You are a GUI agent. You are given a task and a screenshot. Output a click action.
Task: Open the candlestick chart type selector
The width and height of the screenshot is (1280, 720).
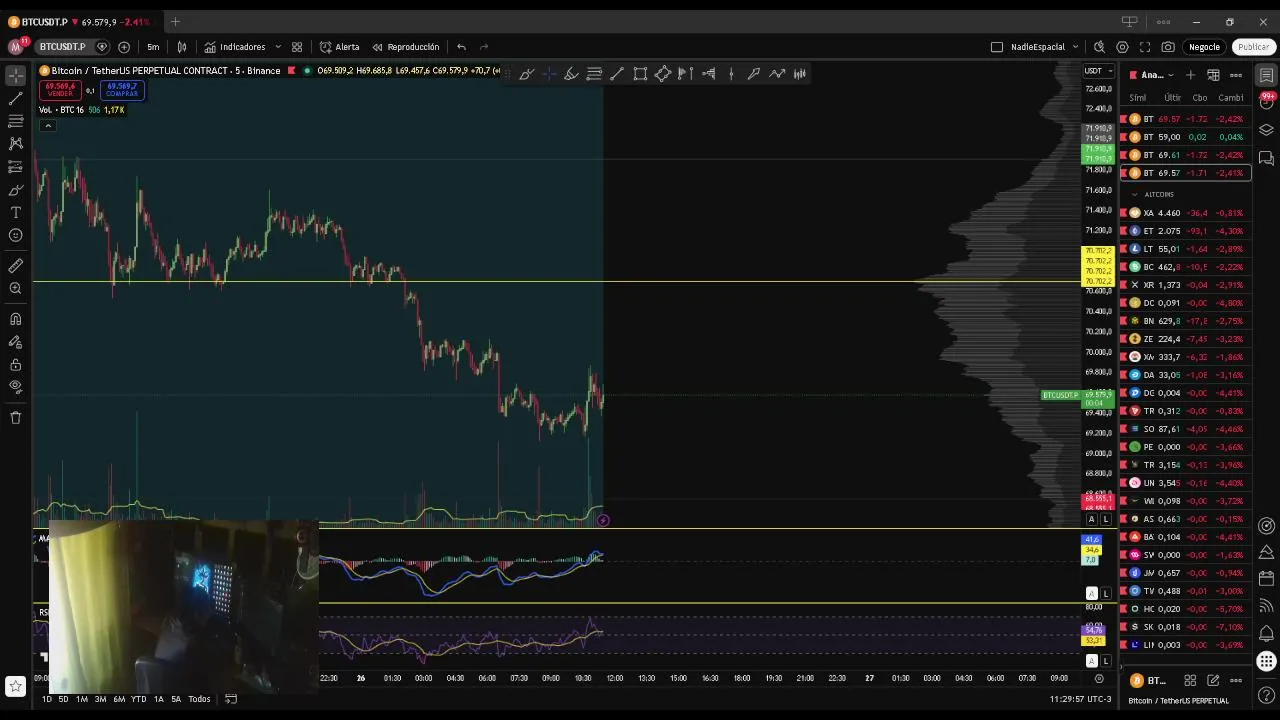point(182,47)
